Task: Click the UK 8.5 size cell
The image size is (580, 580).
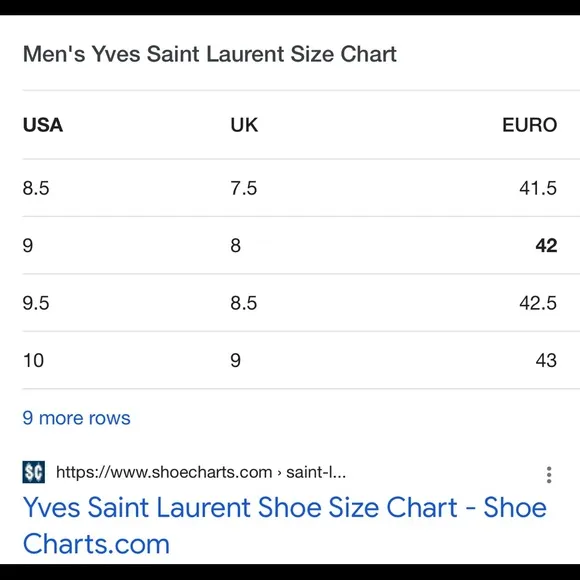Action: tap(244, 303)
